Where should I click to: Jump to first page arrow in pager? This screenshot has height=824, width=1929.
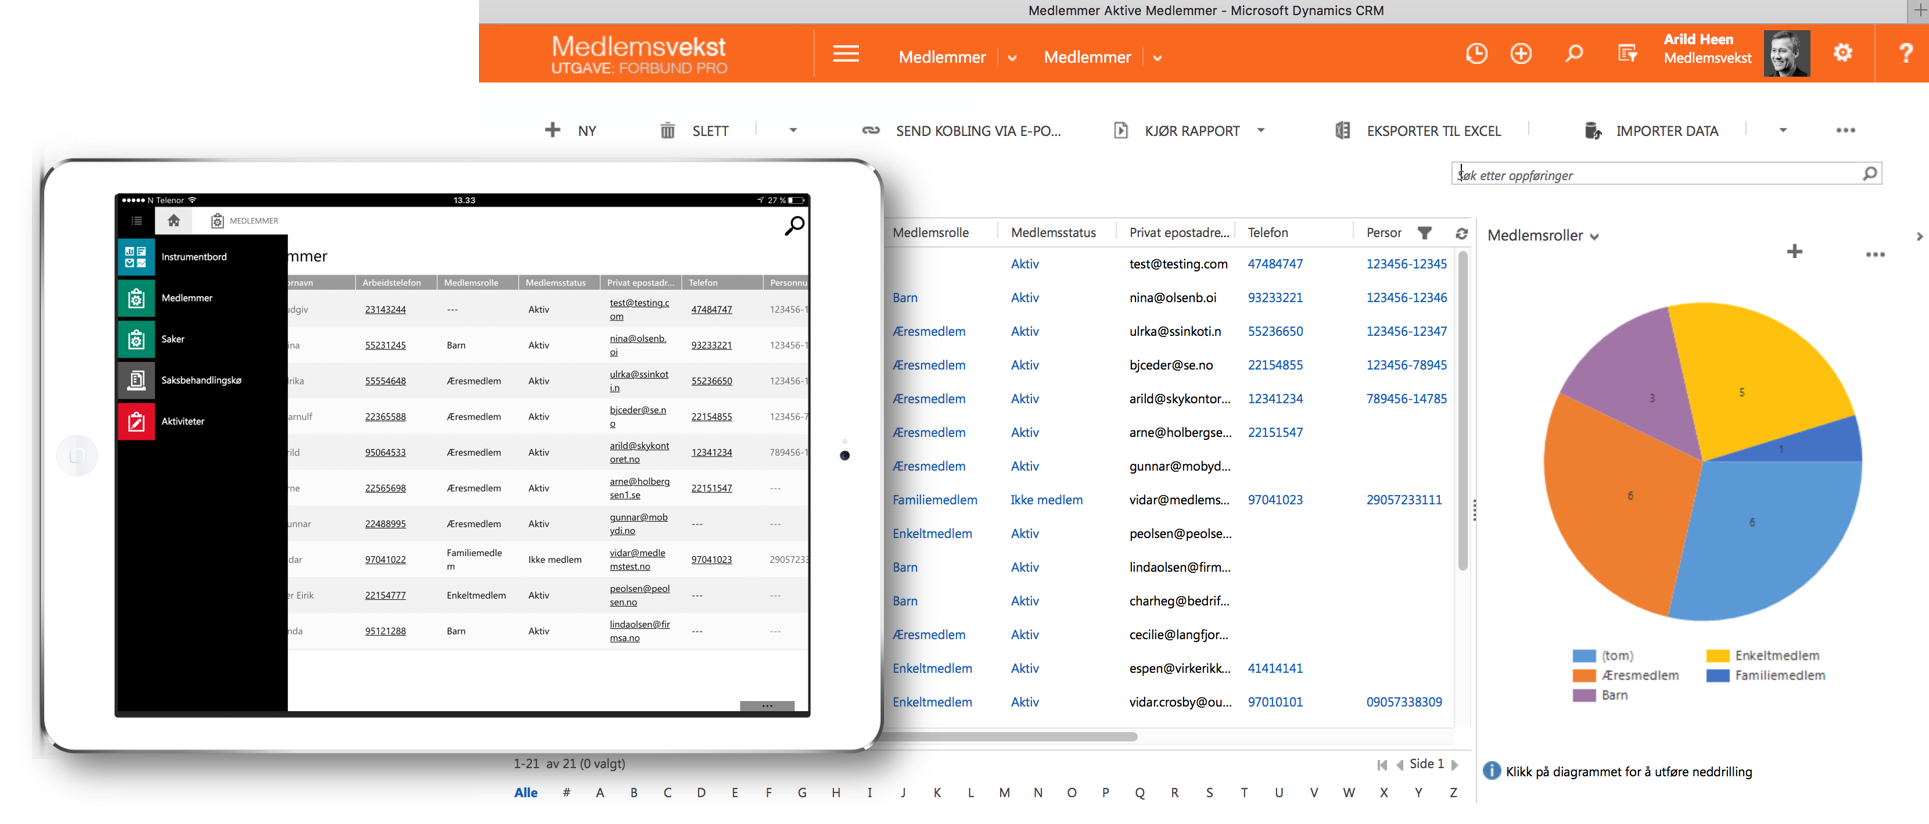(1382, 765)
